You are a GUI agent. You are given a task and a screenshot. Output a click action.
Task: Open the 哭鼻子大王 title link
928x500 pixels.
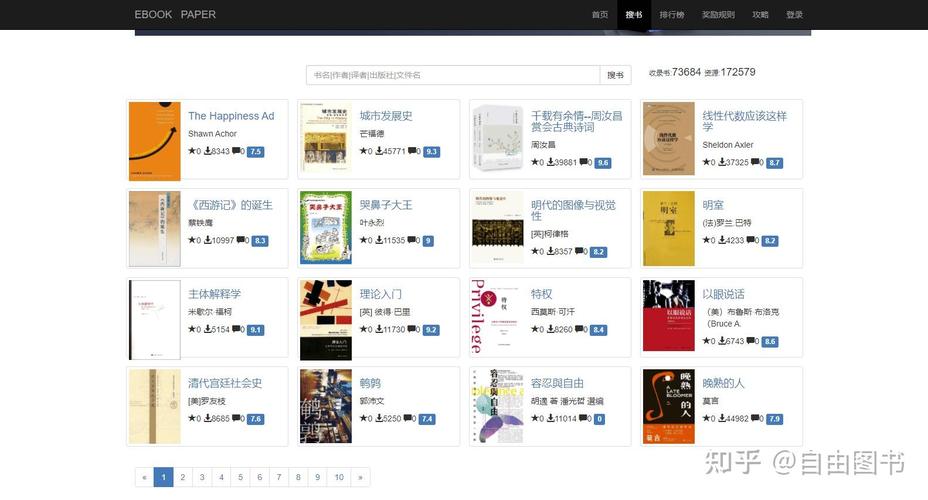click(x=386, y=205)
